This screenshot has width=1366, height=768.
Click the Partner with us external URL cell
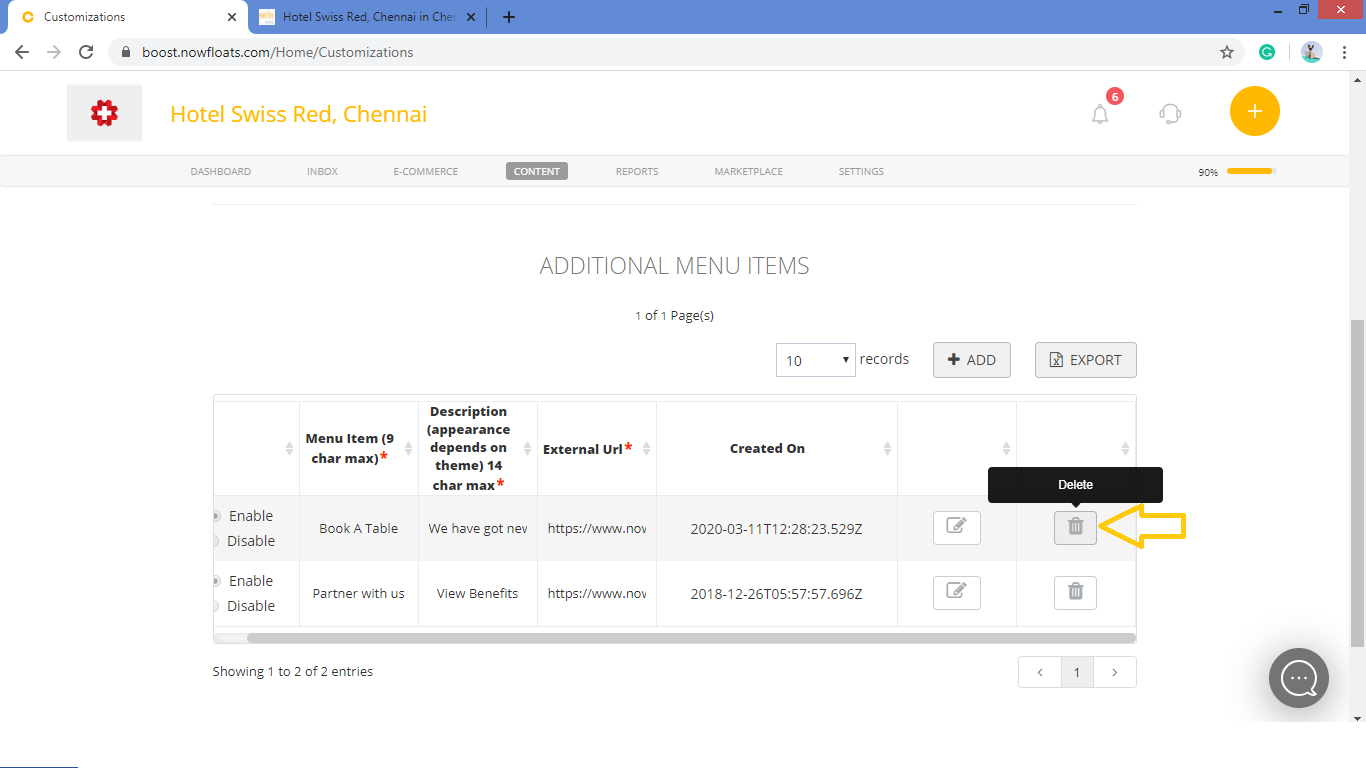pyautogui.click(x=597, y=593)
